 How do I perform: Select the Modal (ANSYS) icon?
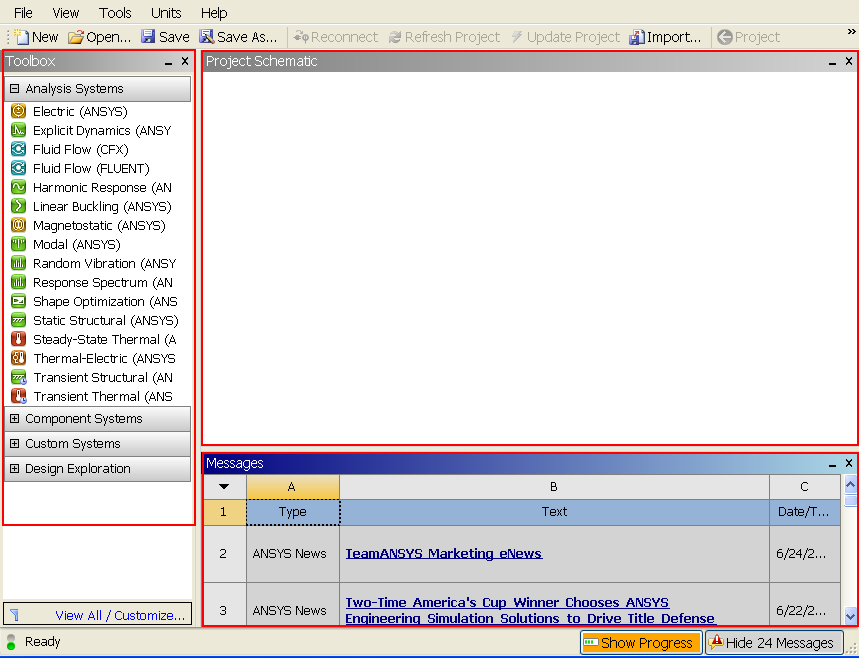[18, 244]
